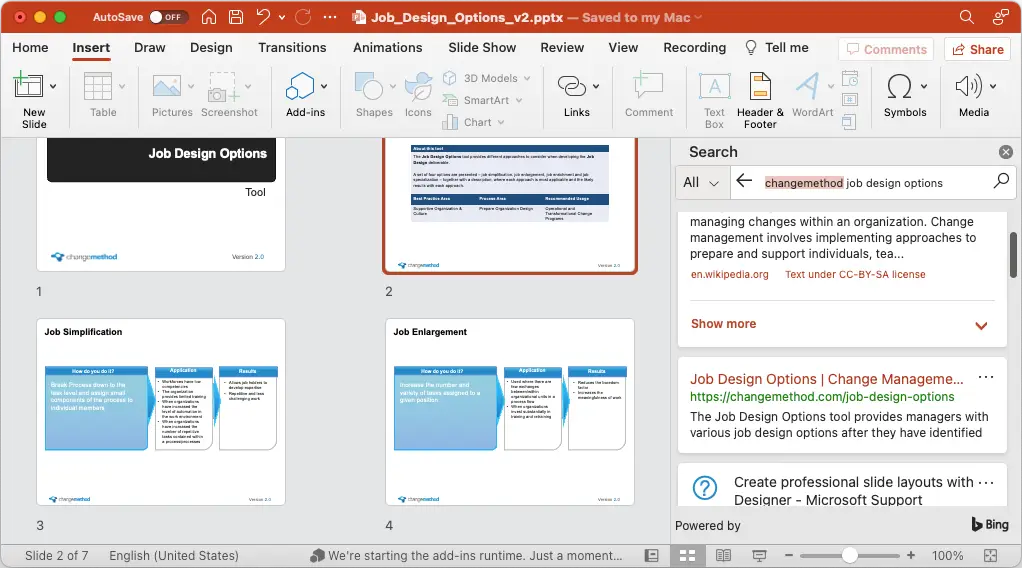
Task: Open the Animations tab
Action: tap(388, 48)
